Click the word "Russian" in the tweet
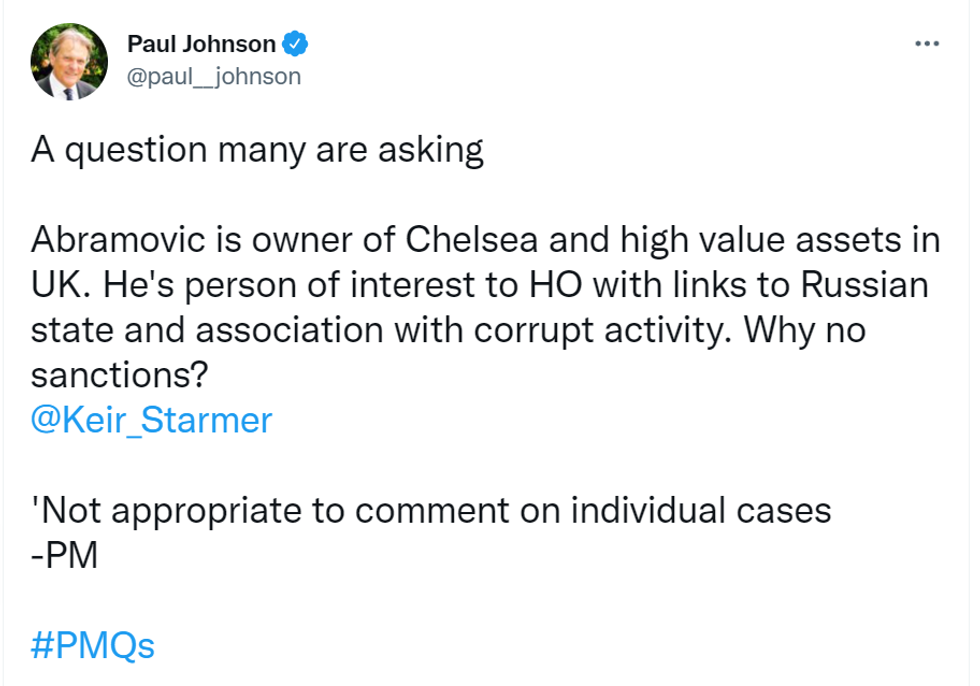Screen dimensions: 980x686 pos(865,285)
